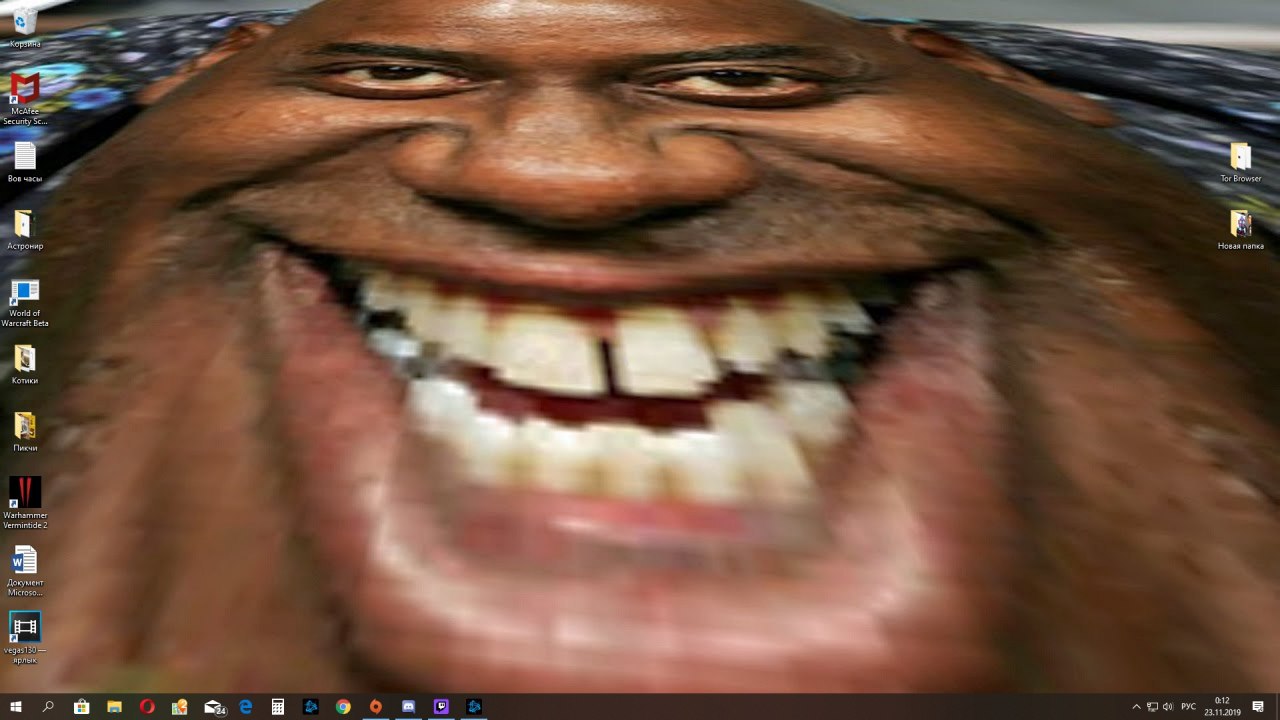Open the Астронир folder
This screenshot has height=720, width=1280.
[25, 230]
